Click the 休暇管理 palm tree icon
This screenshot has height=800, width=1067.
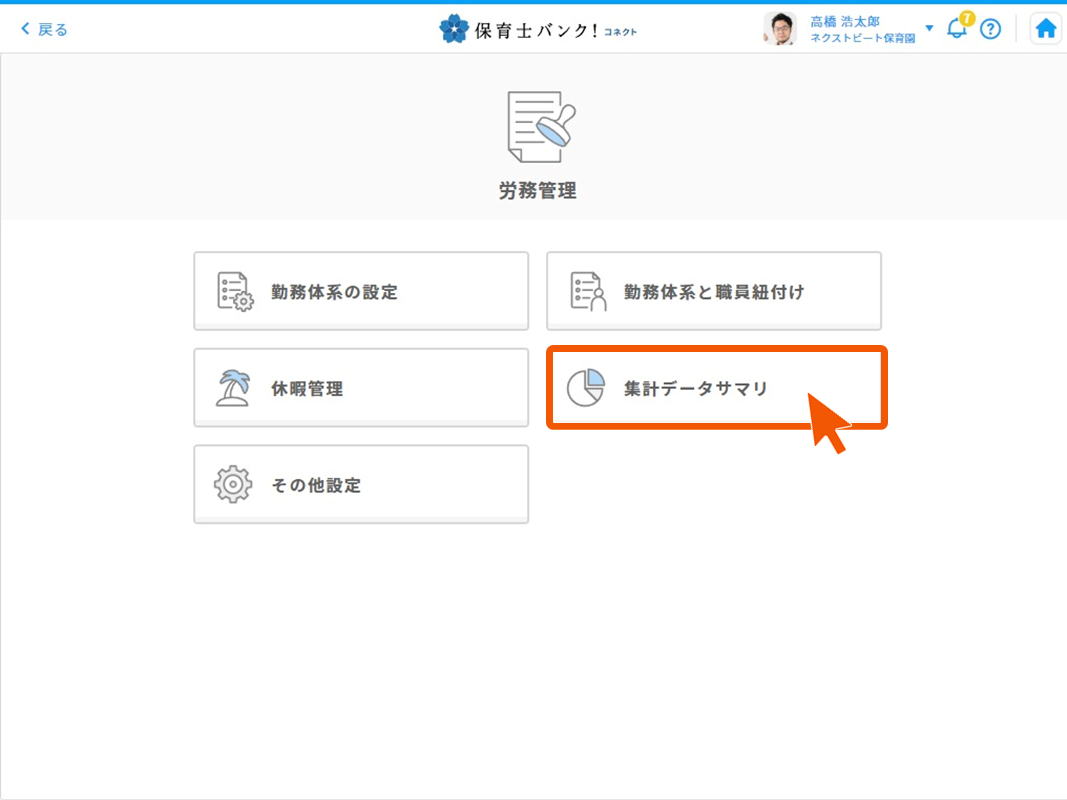coord(234,388)
